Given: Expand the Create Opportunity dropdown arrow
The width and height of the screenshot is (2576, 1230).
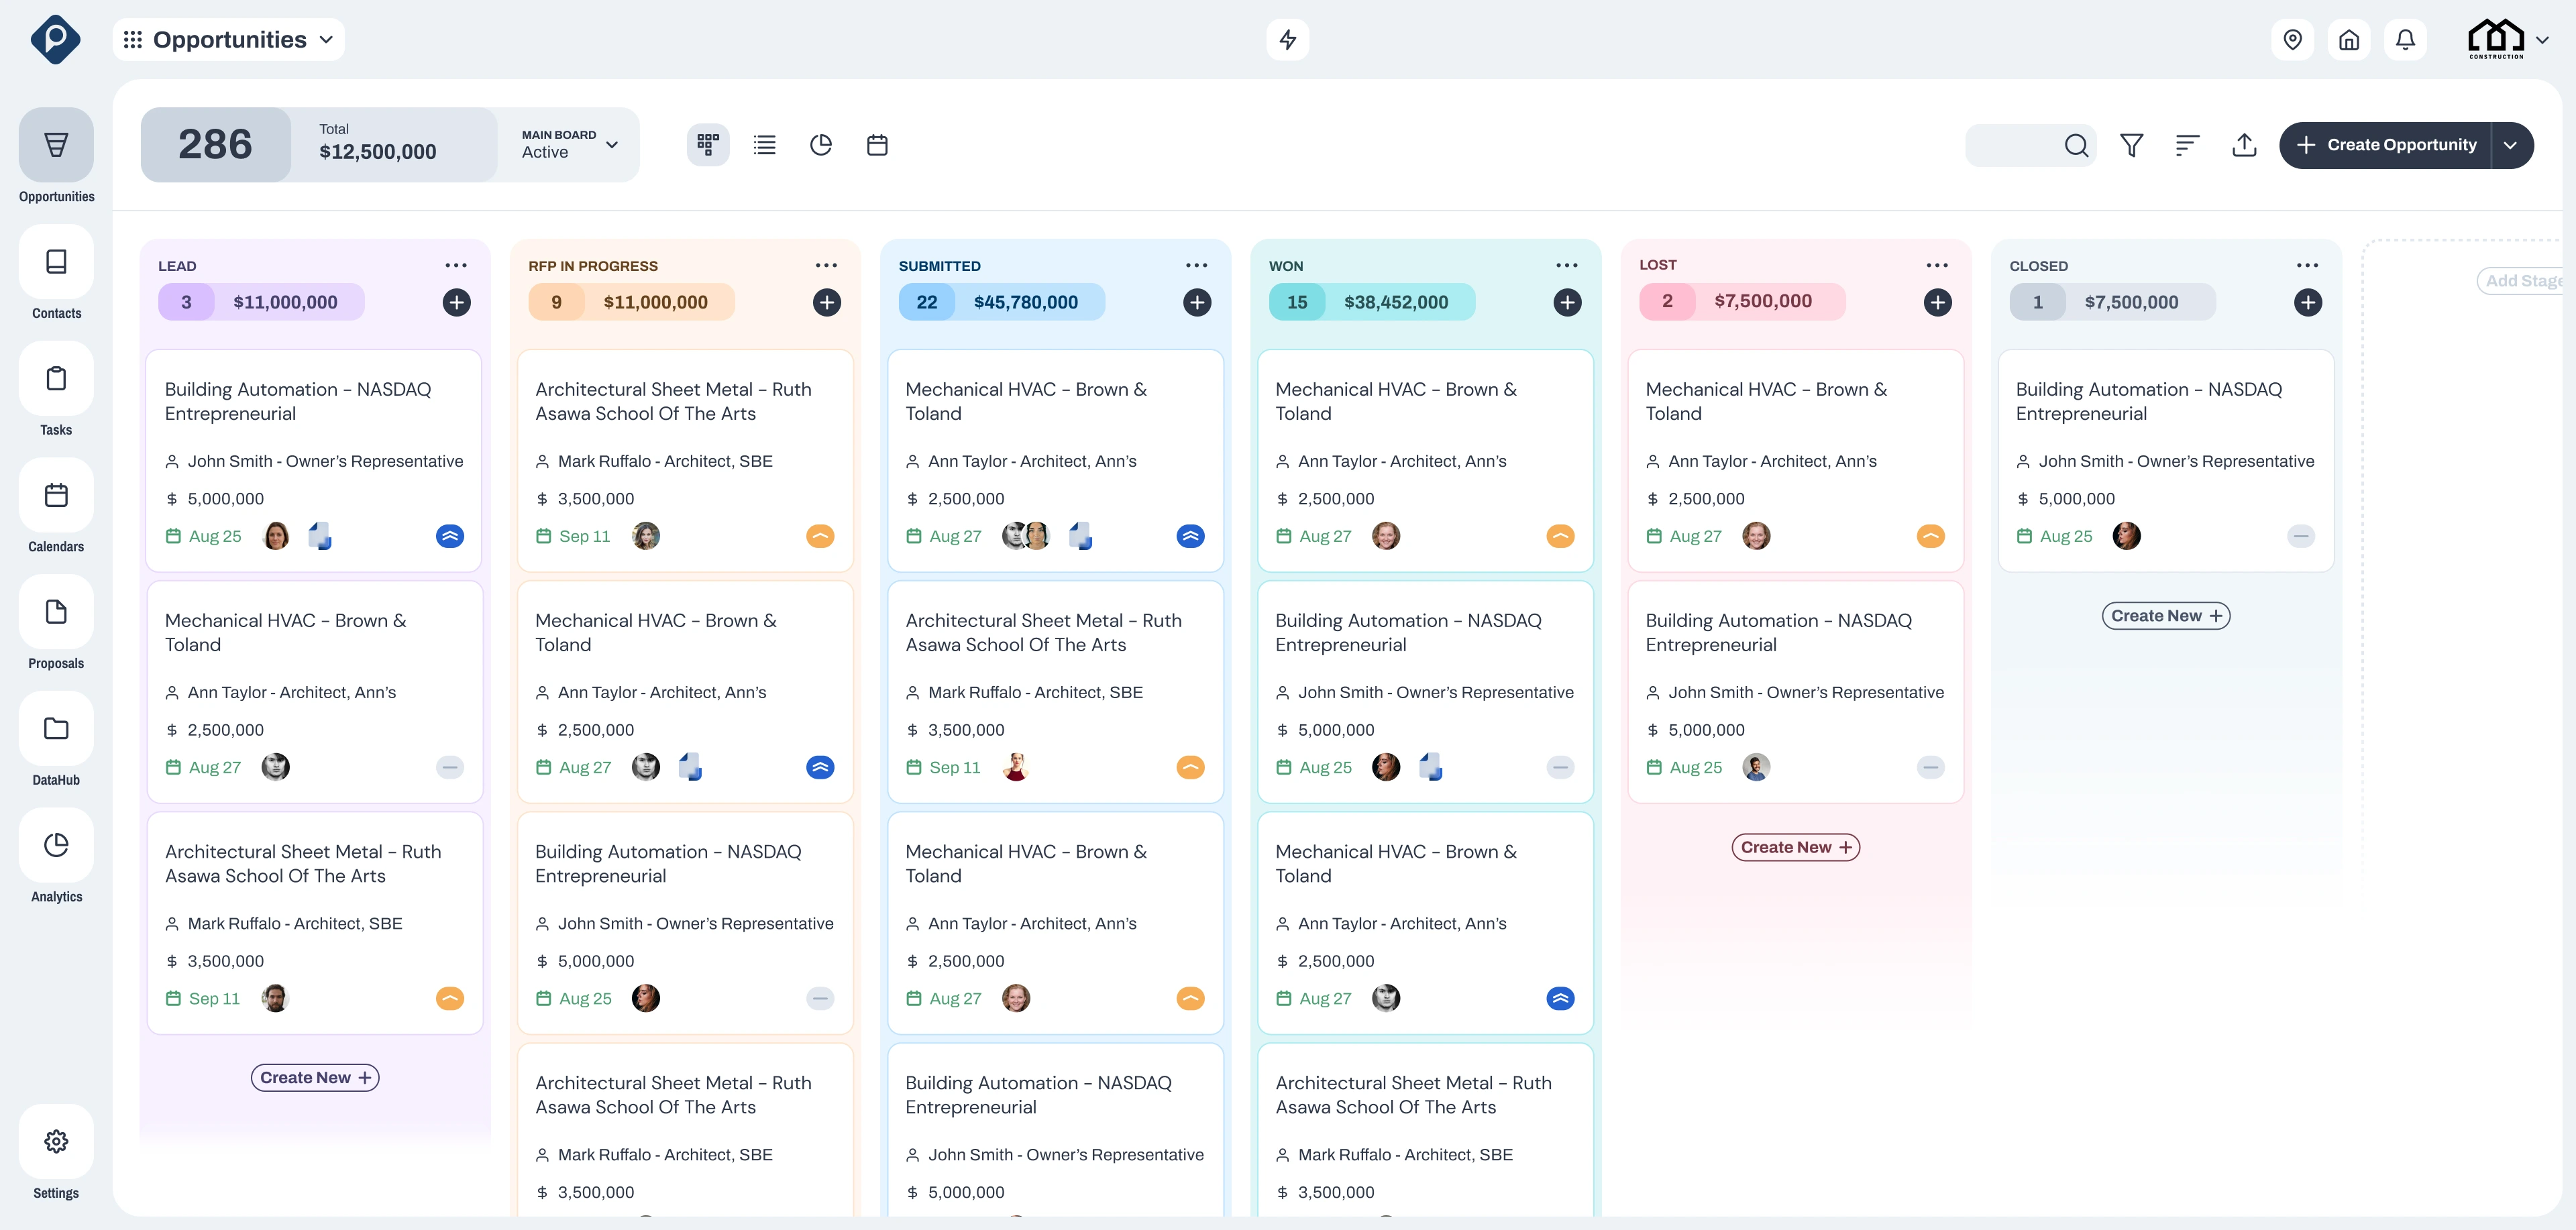Looking at the screenshot, I should click(x=2511, y=145).
